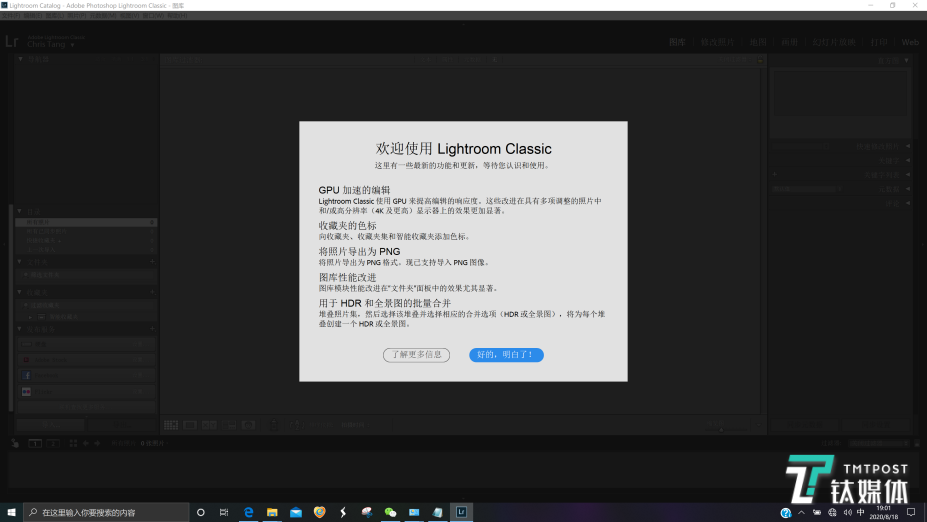Collapse the 收藏夹 panel triangle

coord(20,292)
